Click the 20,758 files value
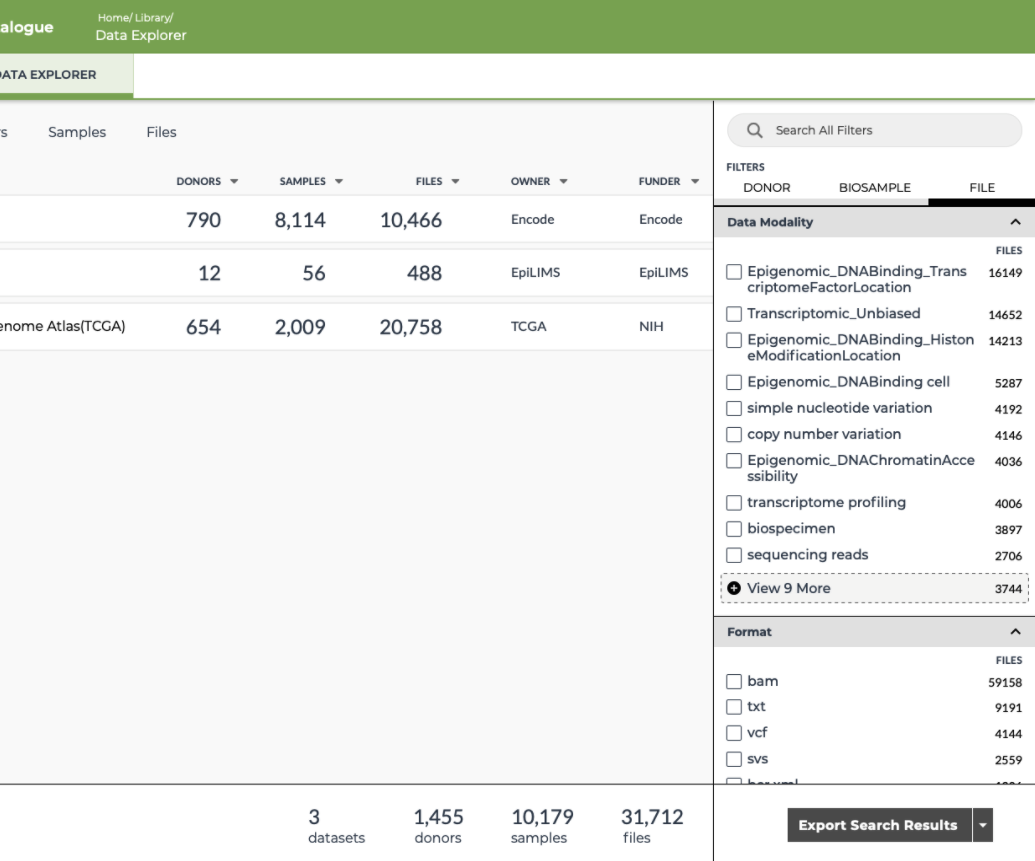 (x=411, y=327)
